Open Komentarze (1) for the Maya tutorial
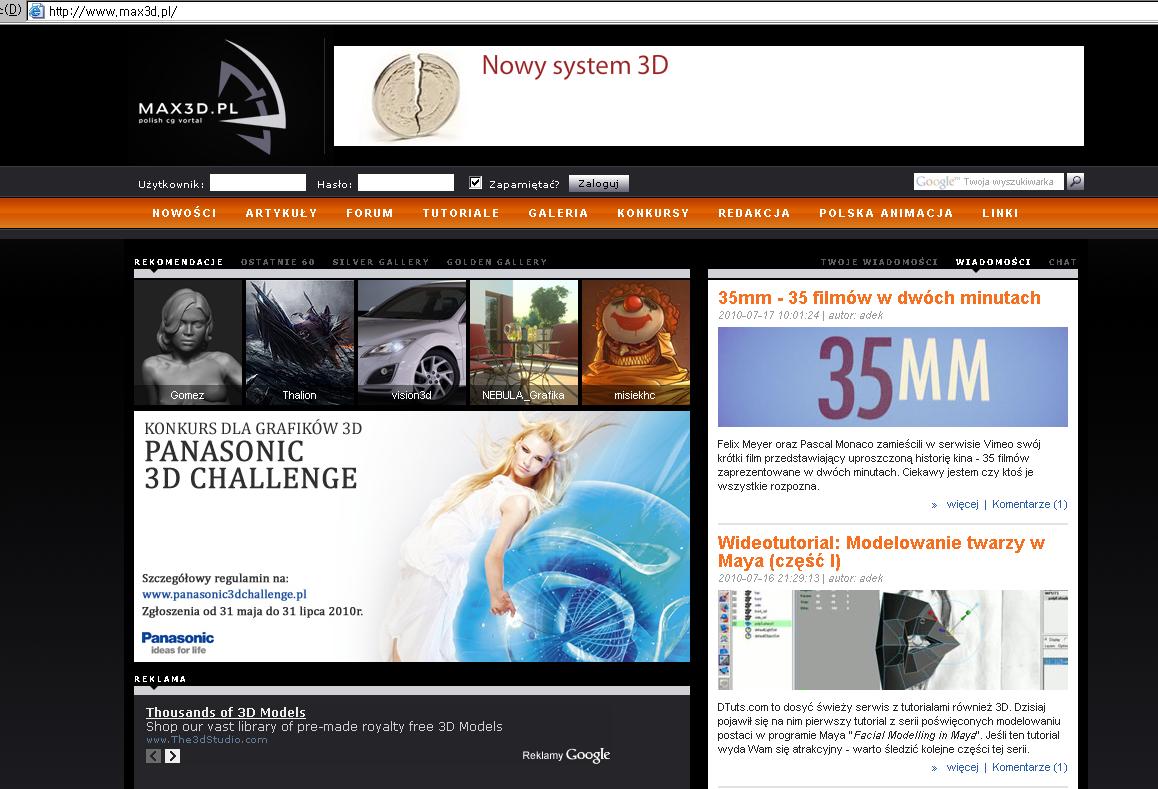The width and height of the screenshot is (1158, 789). point(1029,767)
